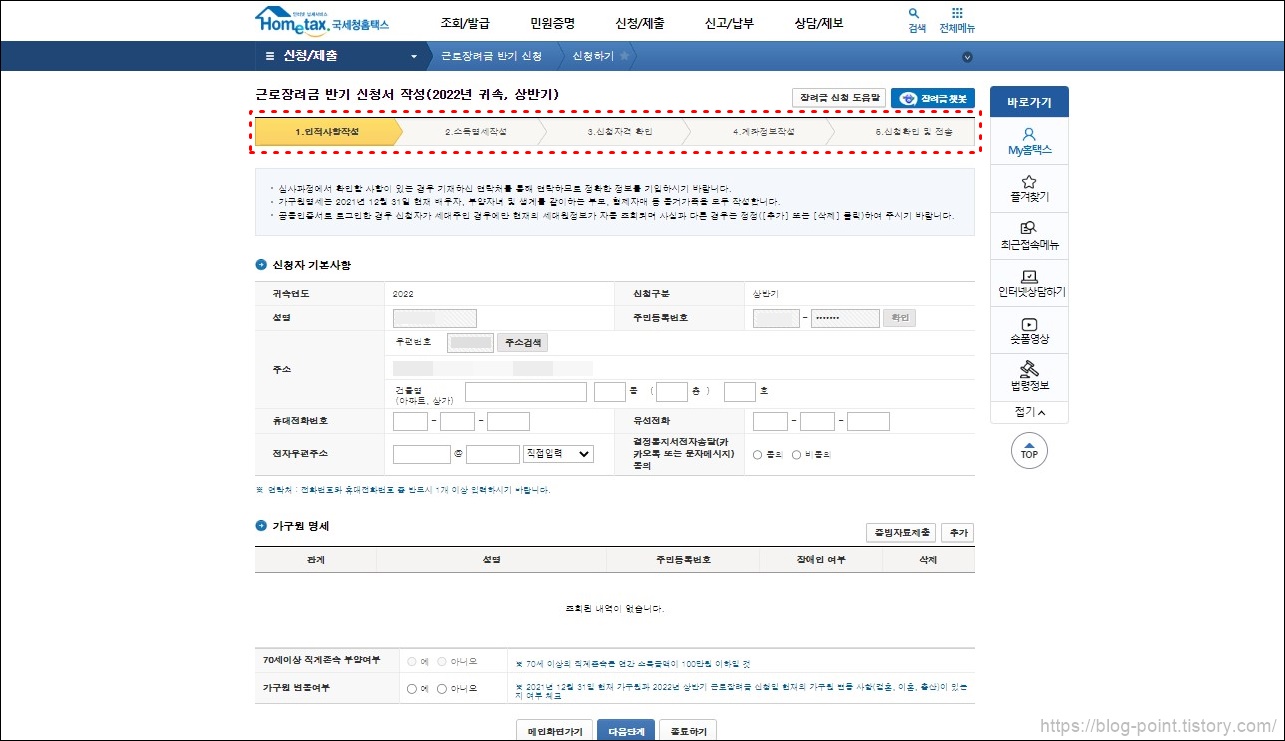Focus last 휴대전화번호 field
This screenshot has width=1285, height=741.
pyautogui.click(x=508, y=421)
